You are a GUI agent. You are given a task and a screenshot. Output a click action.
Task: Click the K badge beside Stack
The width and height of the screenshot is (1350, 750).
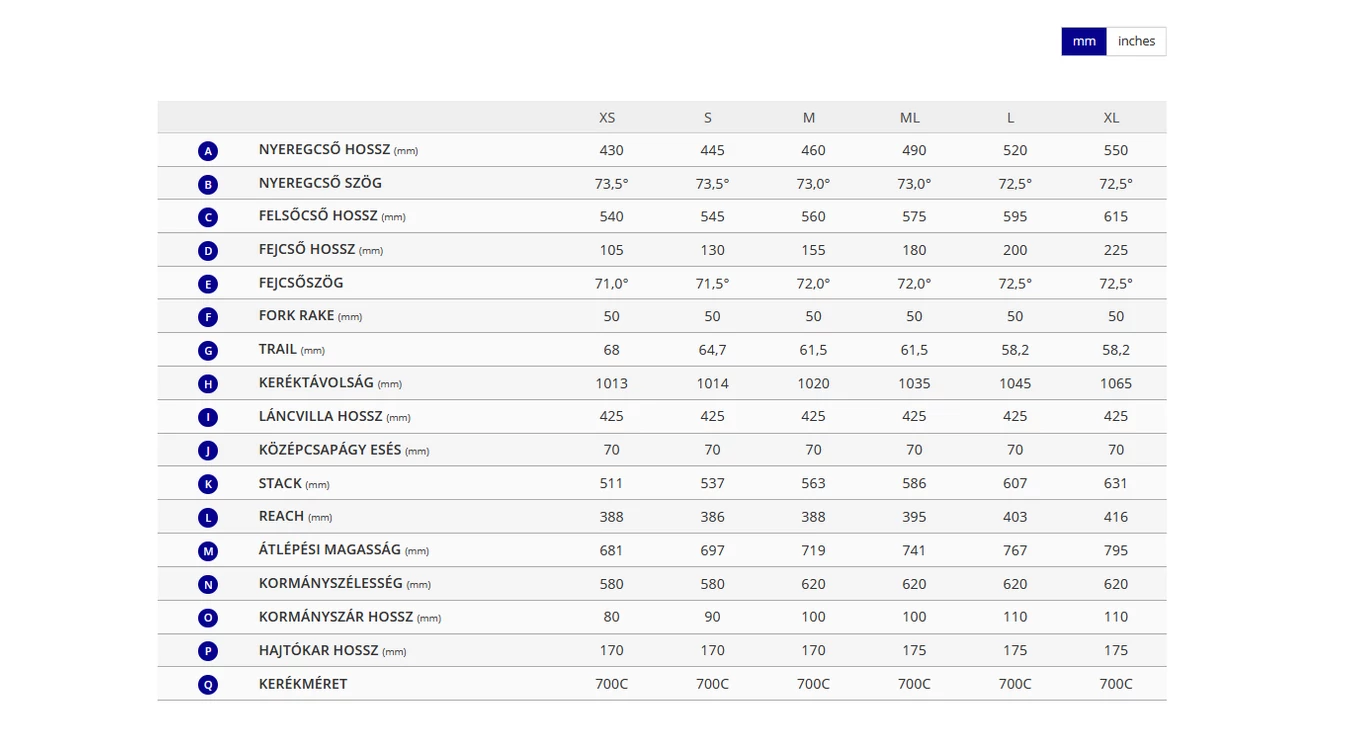(x=208, y=484)
